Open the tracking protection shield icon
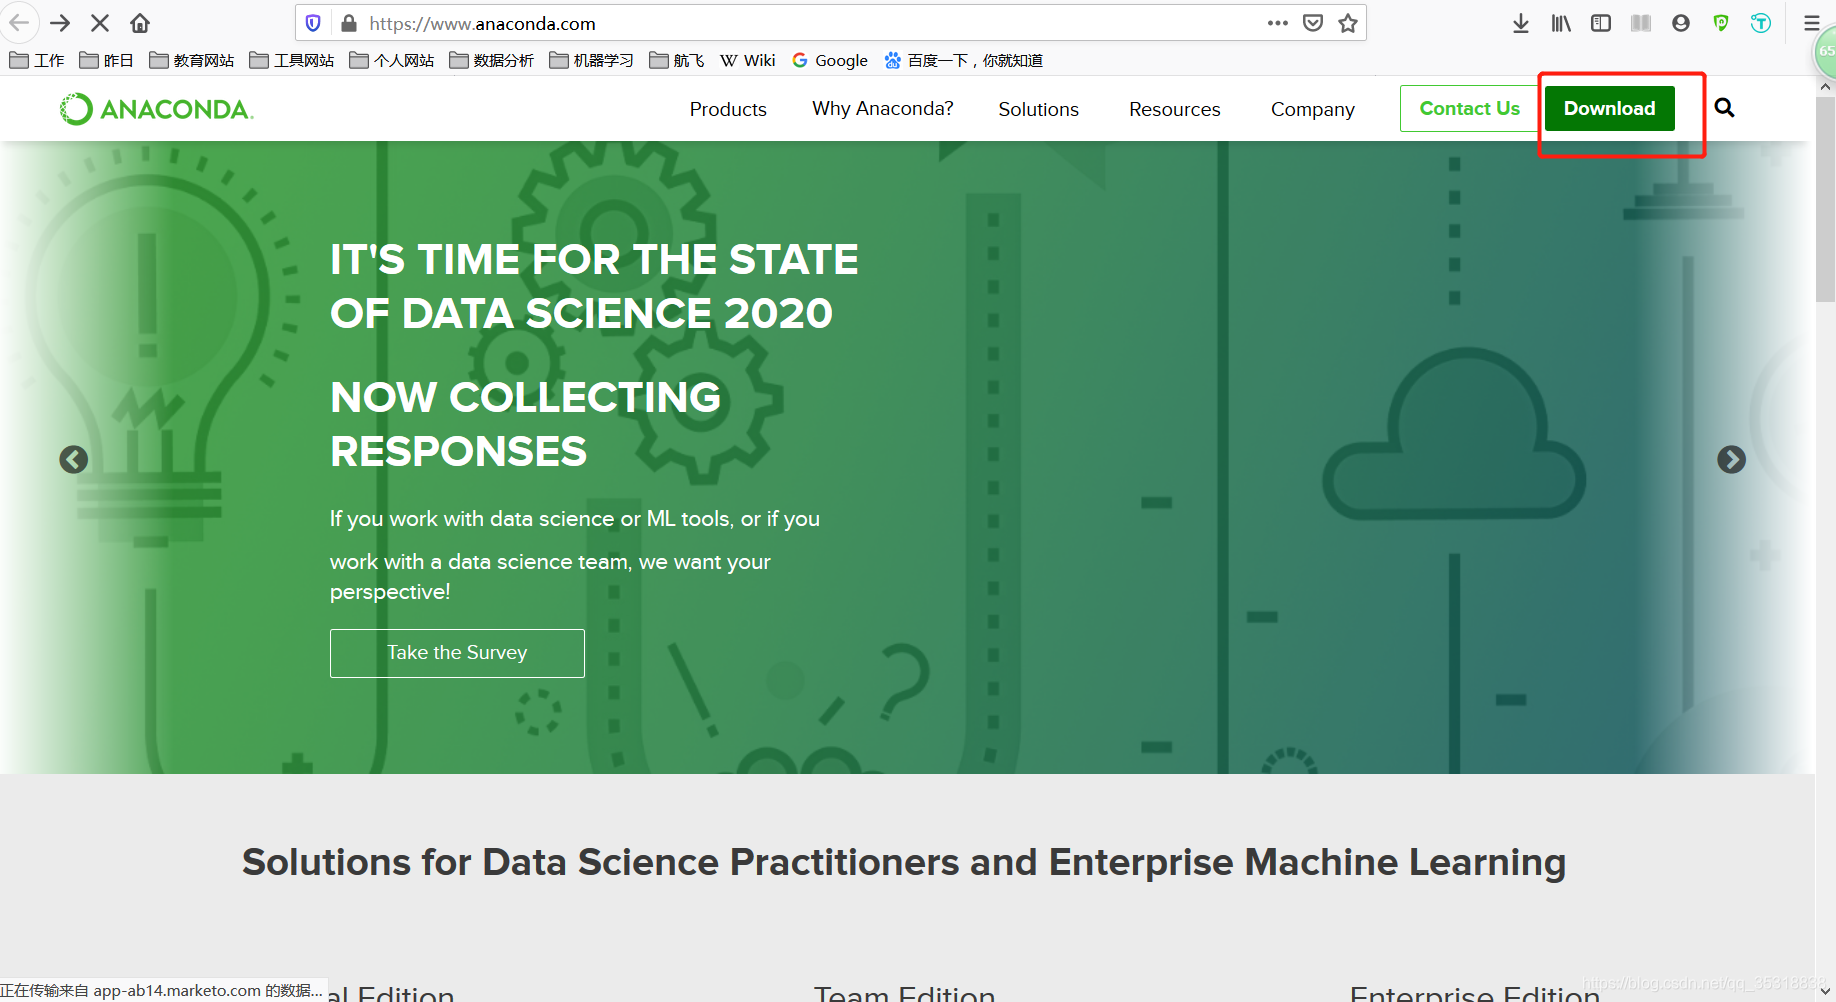Screen dimensions: 1836x1002 tap(313, 23)
